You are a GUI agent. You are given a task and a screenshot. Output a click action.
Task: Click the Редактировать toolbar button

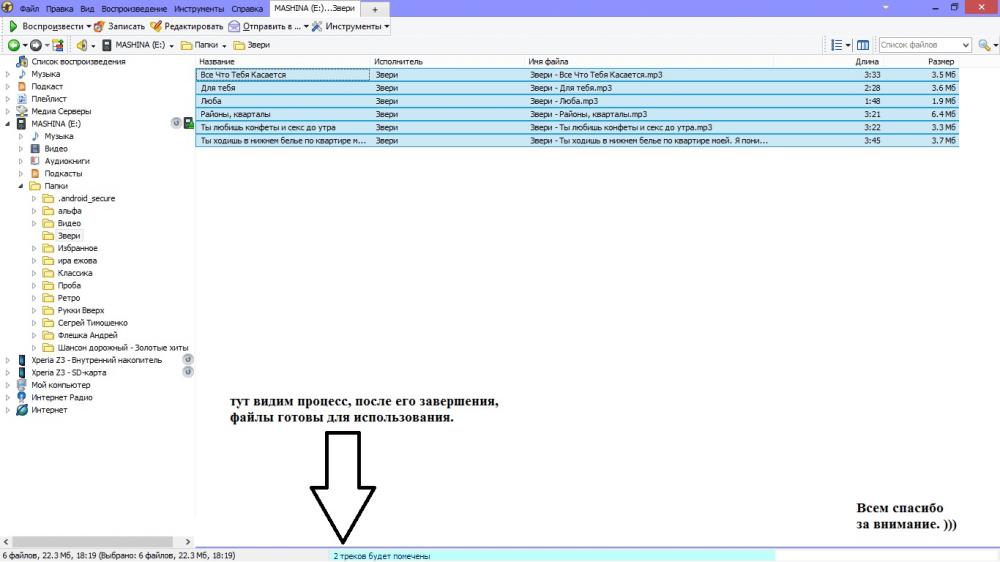point(187,26)
